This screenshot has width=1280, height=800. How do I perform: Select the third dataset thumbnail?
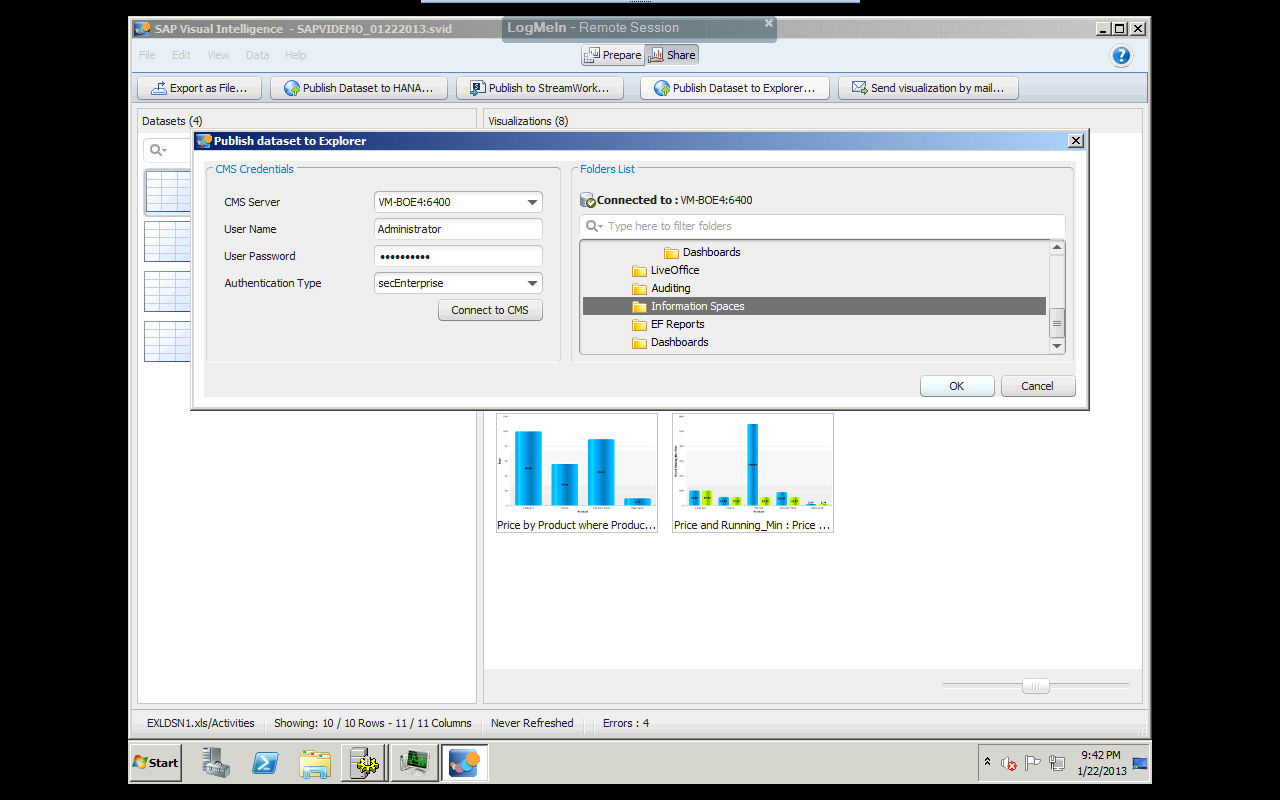167,291
